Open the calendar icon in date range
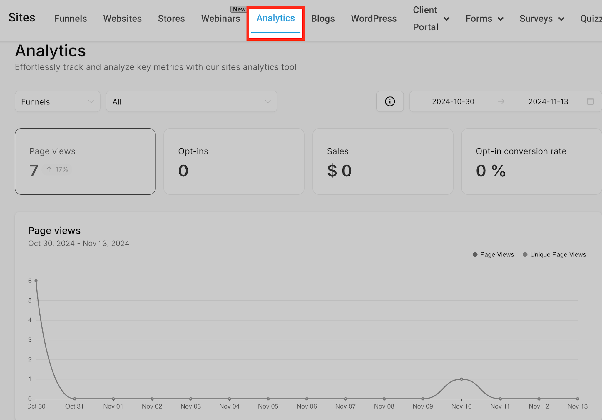This screenshot has width=602, height=420. pos(590,101)
